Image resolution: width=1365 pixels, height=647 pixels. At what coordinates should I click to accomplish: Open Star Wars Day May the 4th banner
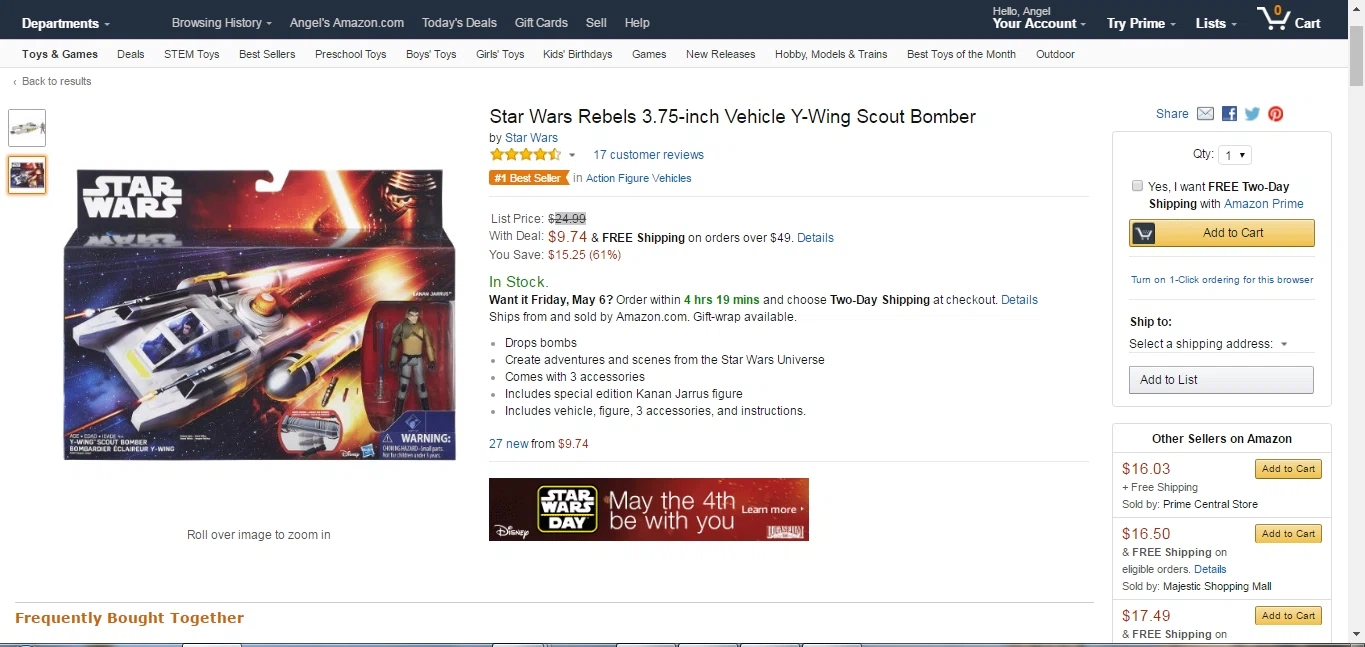649,509
